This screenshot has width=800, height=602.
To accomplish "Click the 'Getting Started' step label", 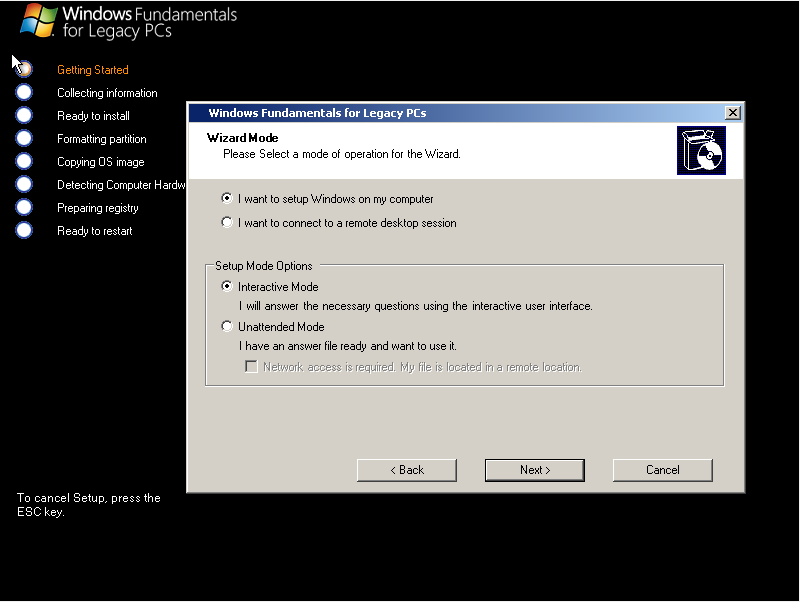I will [x=93, y=70].
